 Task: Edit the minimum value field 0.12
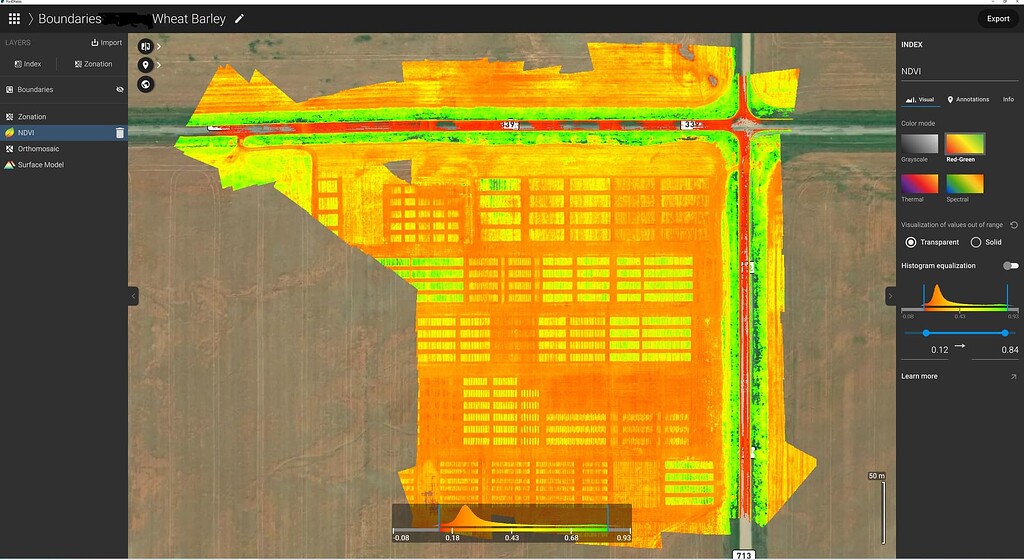[x=927, y=350]
